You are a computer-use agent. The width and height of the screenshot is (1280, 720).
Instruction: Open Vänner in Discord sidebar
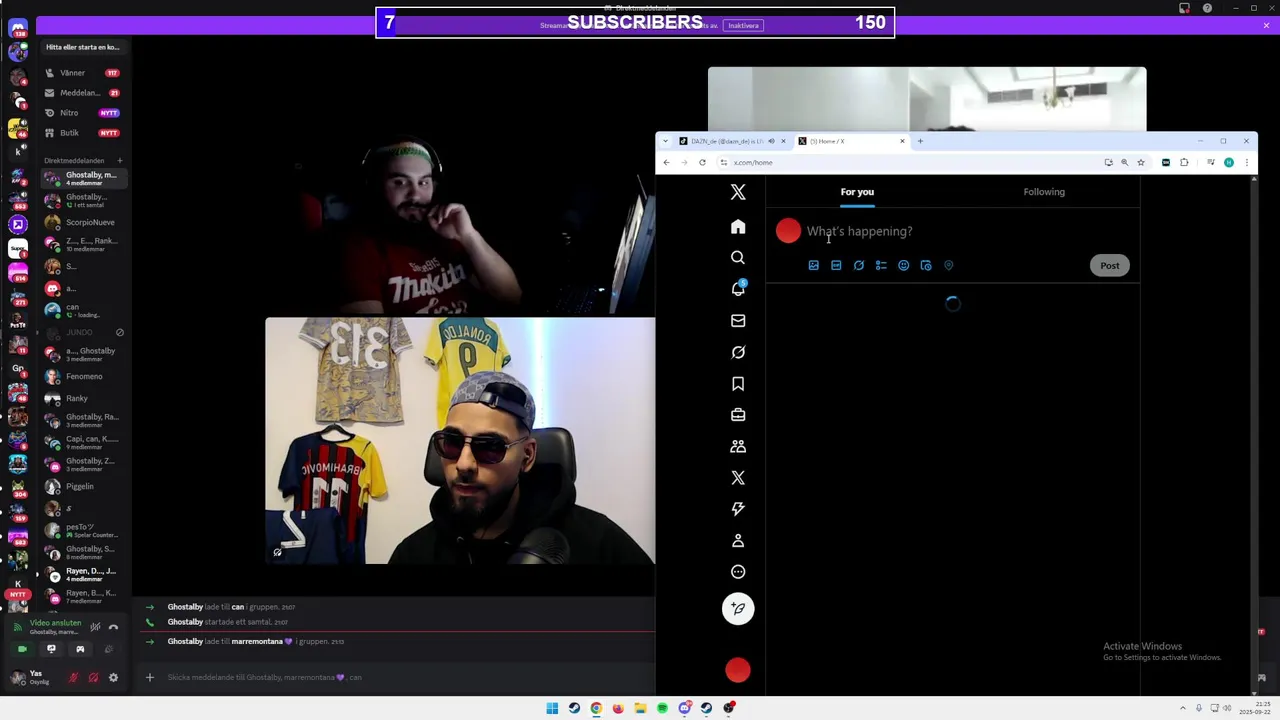coord(82,73)
